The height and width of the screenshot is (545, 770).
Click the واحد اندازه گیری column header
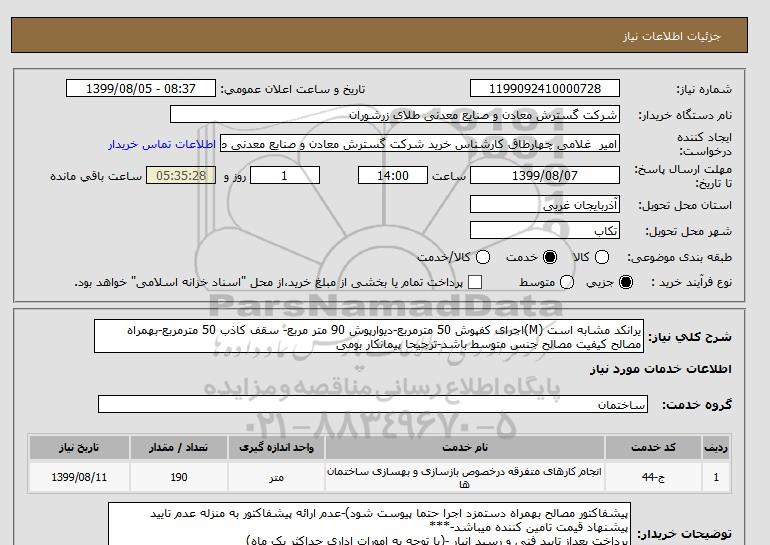pos(276,447)
